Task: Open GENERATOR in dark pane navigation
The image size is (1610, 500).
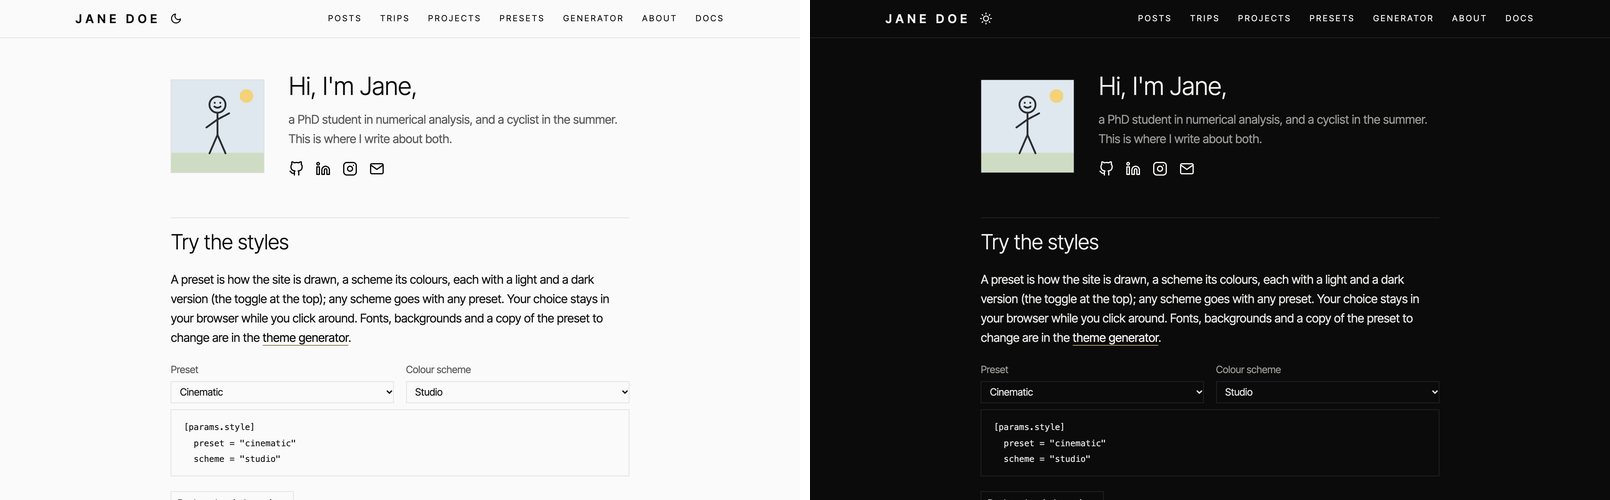Action: 1403,18
